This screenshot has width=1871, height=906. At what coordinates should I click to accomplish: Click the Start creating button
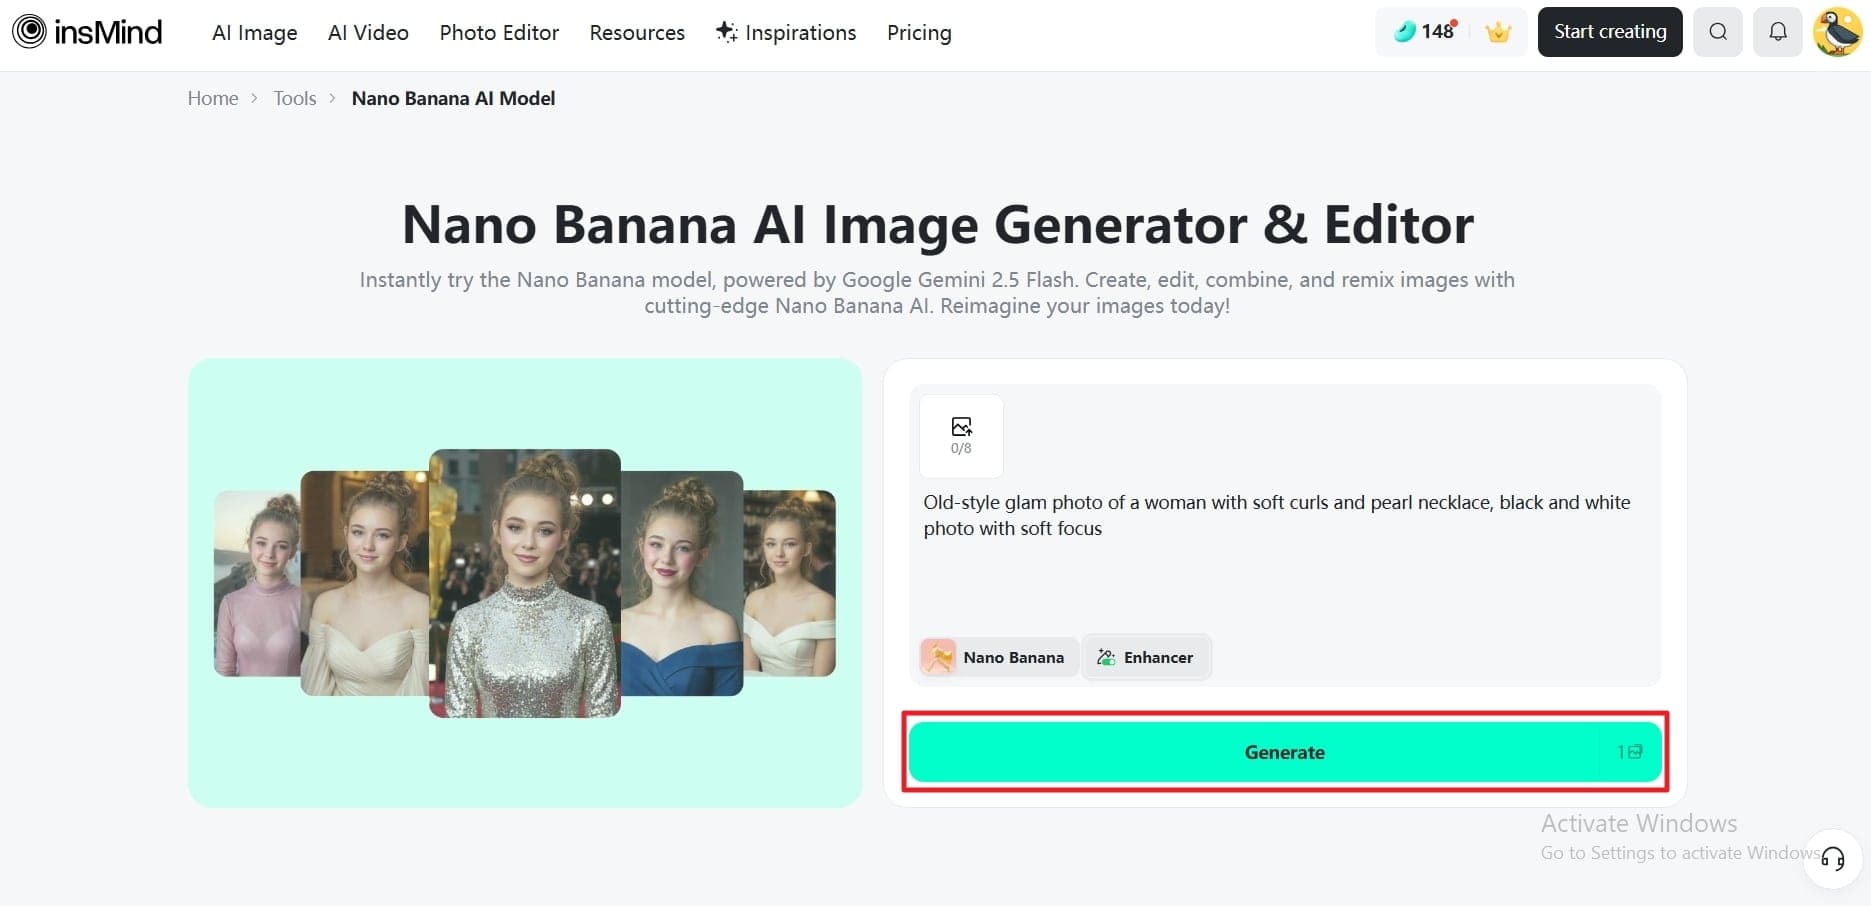point(1609,32)
